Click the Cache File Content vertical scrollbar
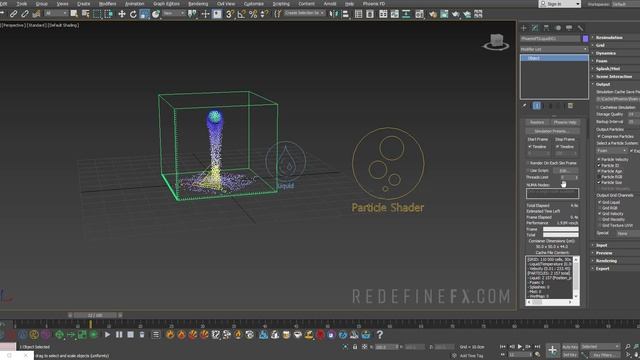This screenshot has width=640, height=360. 576,278
